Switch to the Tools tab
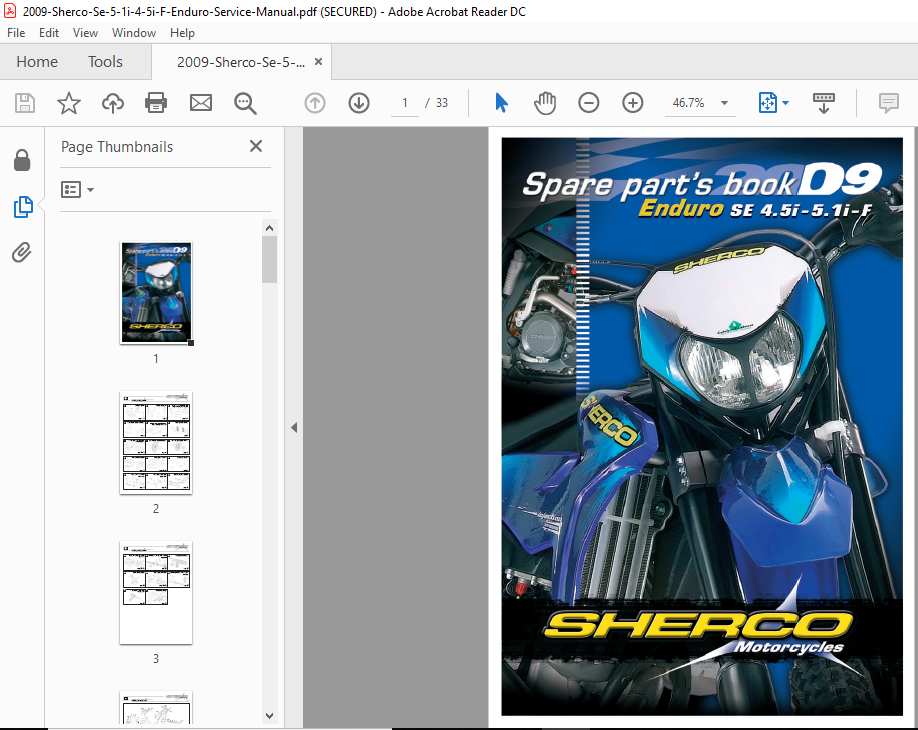 point(105,61)
